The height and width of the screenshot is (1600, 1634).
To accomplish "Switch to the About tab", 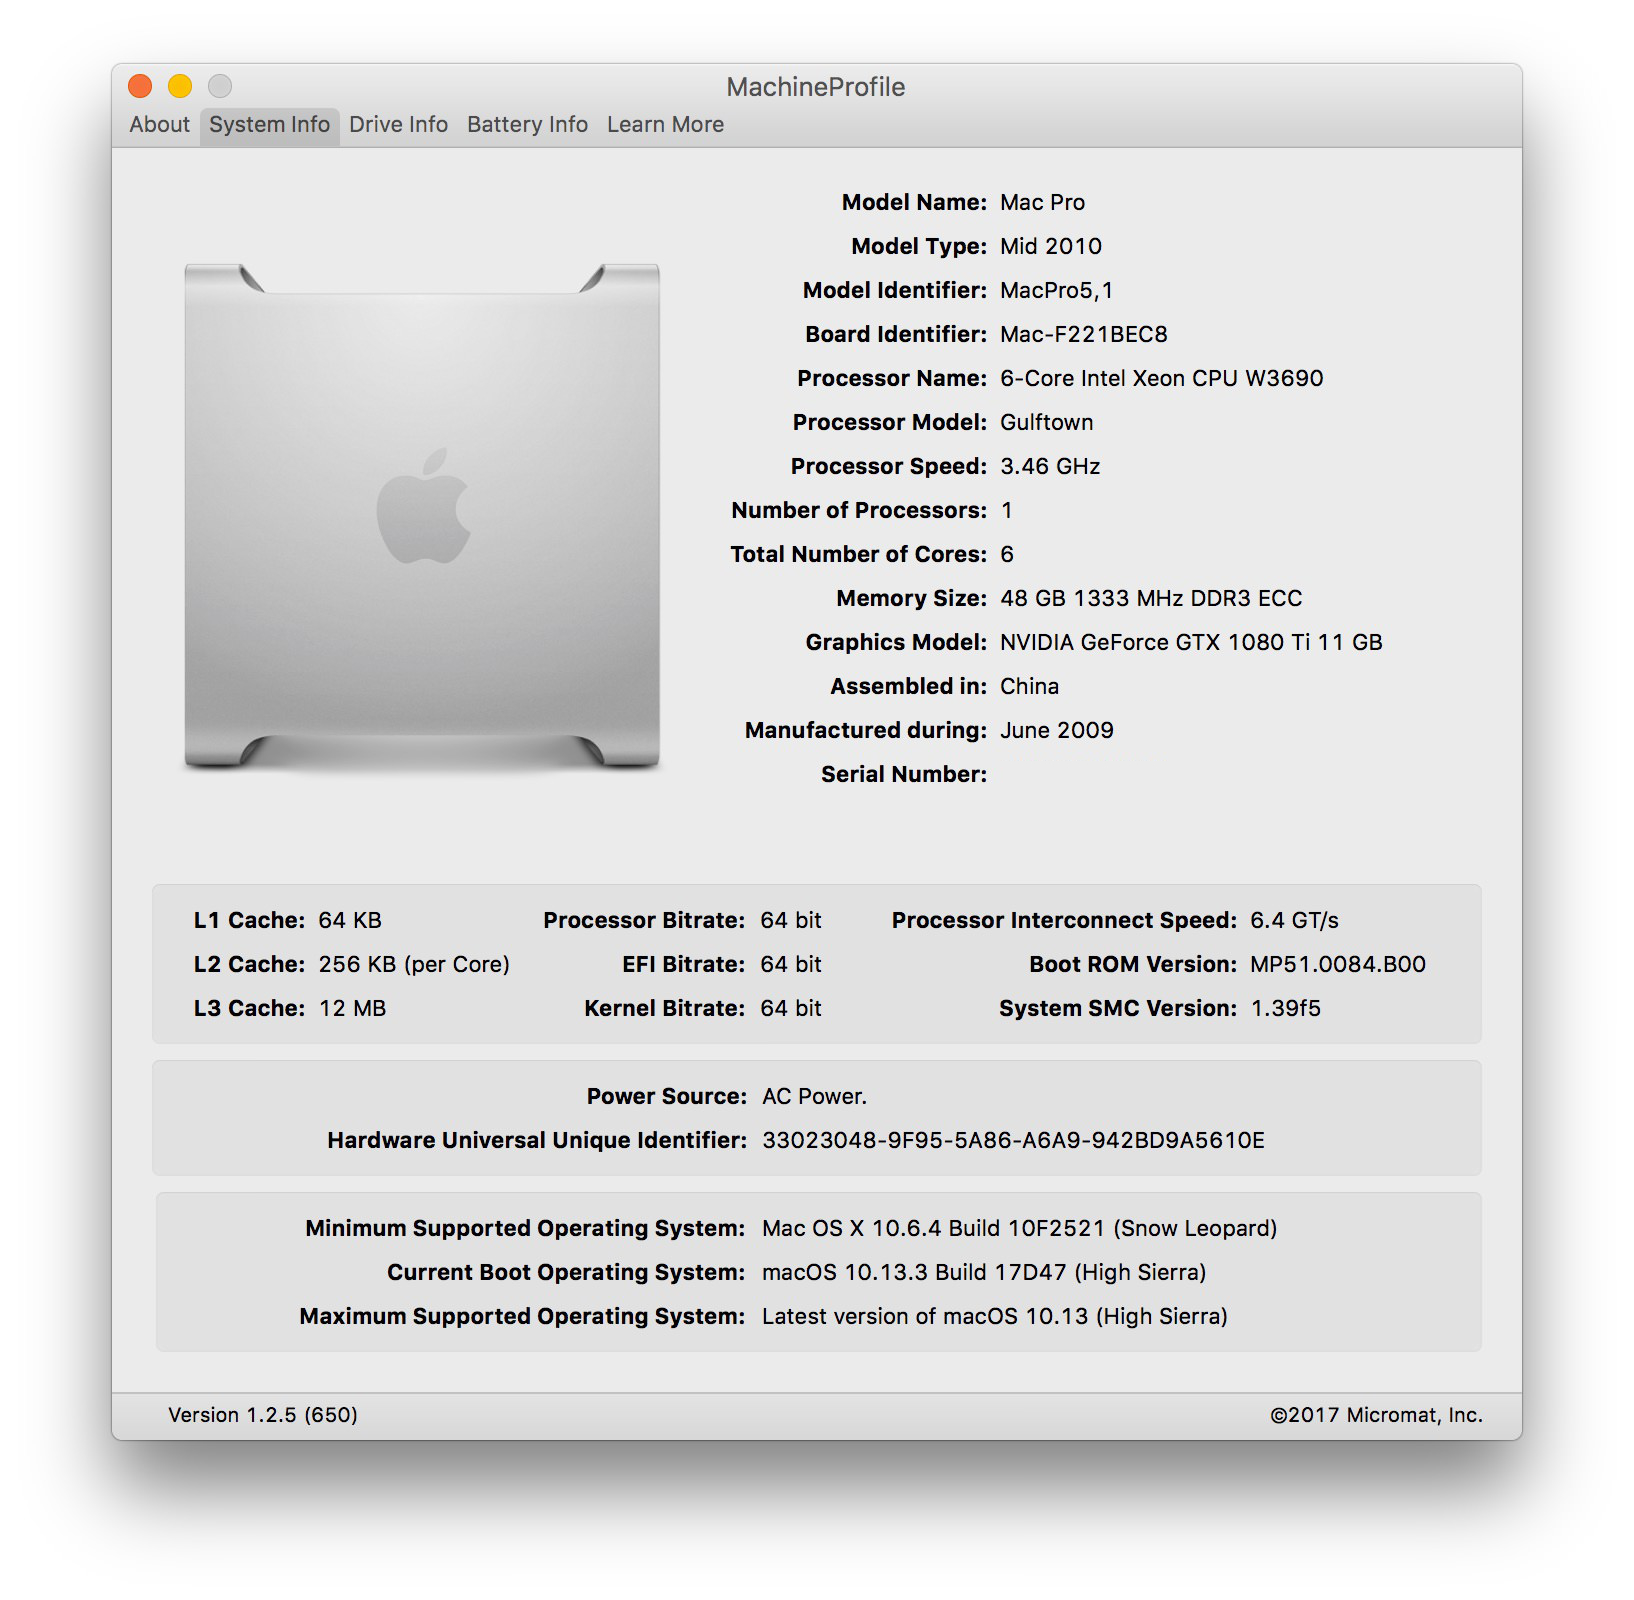I will tap(159, 125).
